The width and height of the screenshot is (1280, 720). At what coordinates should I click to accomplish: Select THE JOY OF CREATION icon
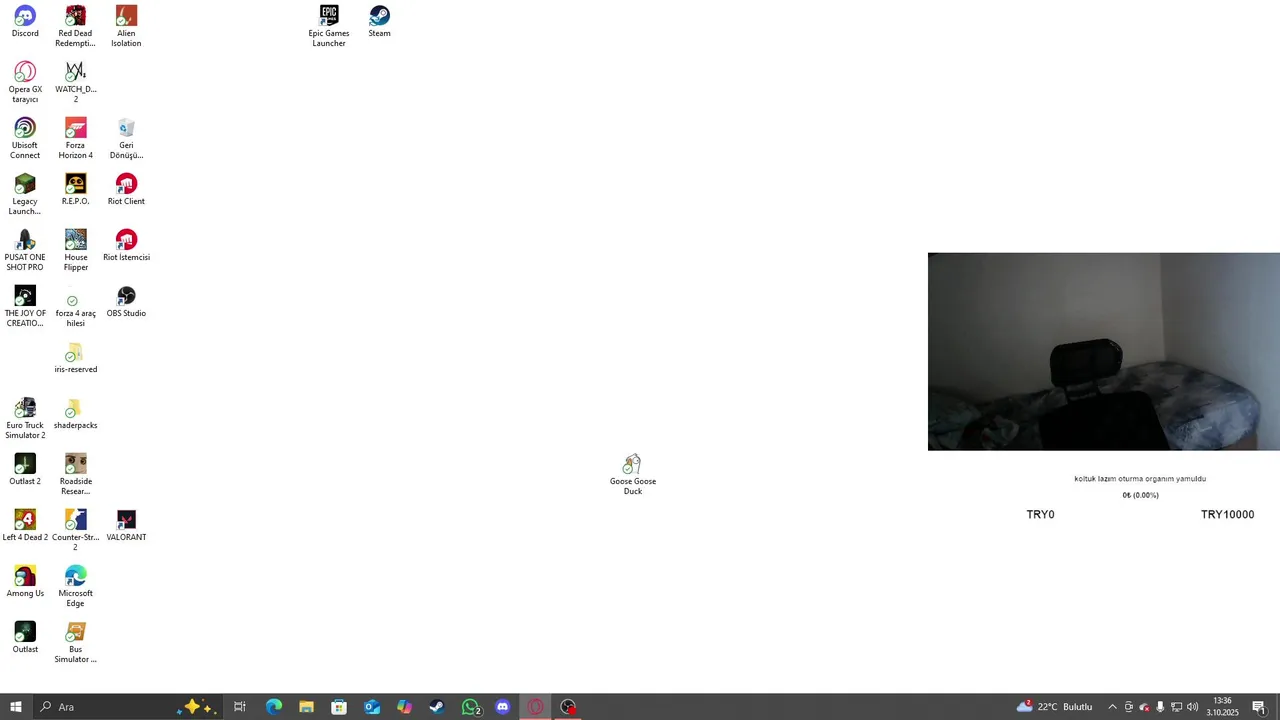pos(25,307)
